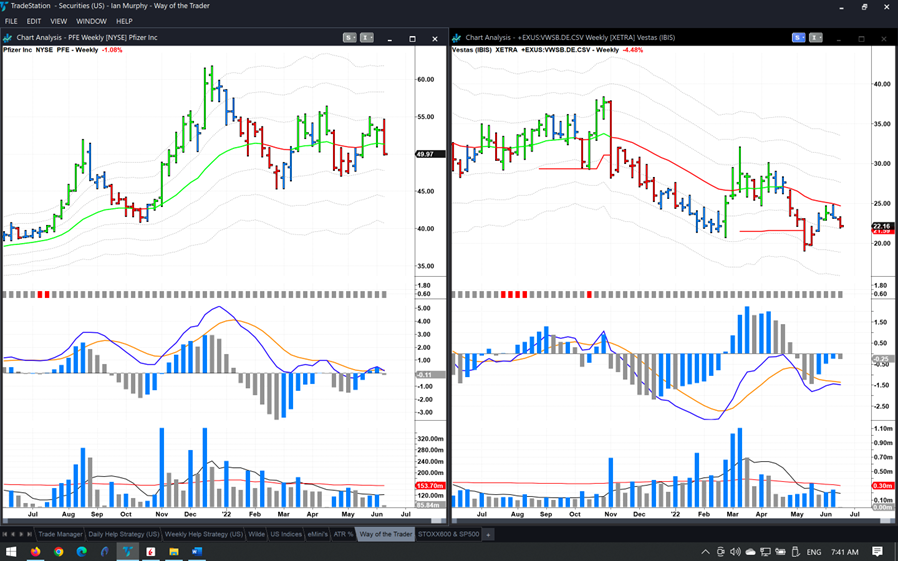Open OneDrive cloud icon in system tray

pyautogui.click(x=750, y=552)
